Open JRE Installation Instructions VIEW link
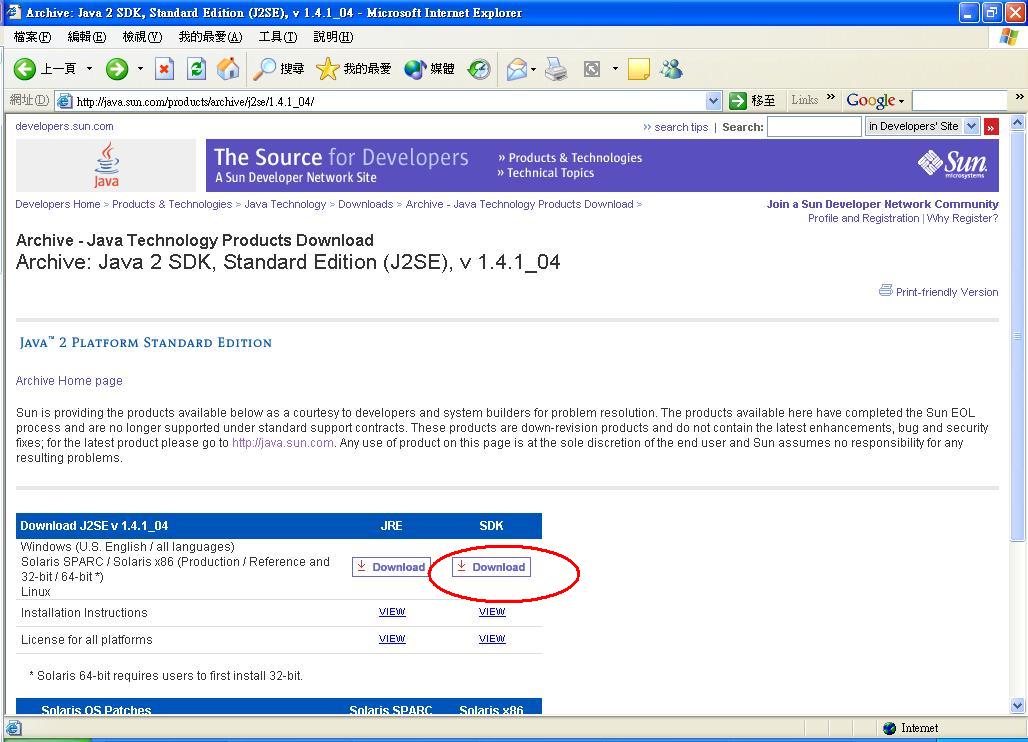The height and width of the screenshot is (742, 1028). 392,612
